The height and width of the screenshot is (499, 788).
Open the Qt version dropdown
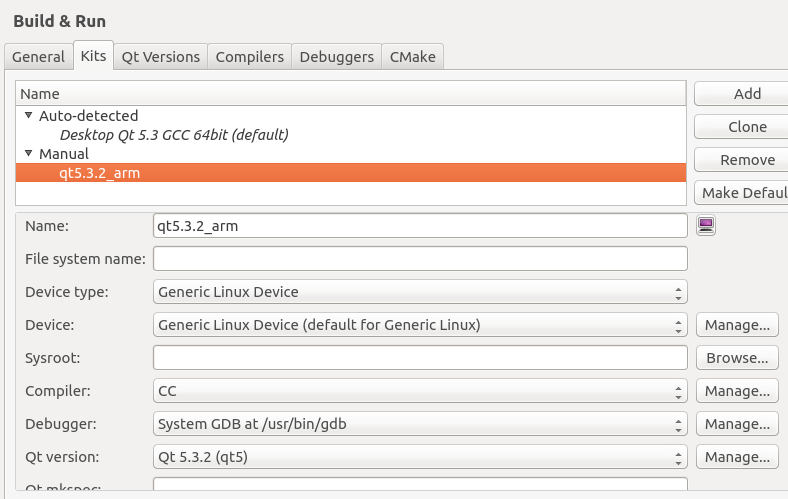[420, 457]
